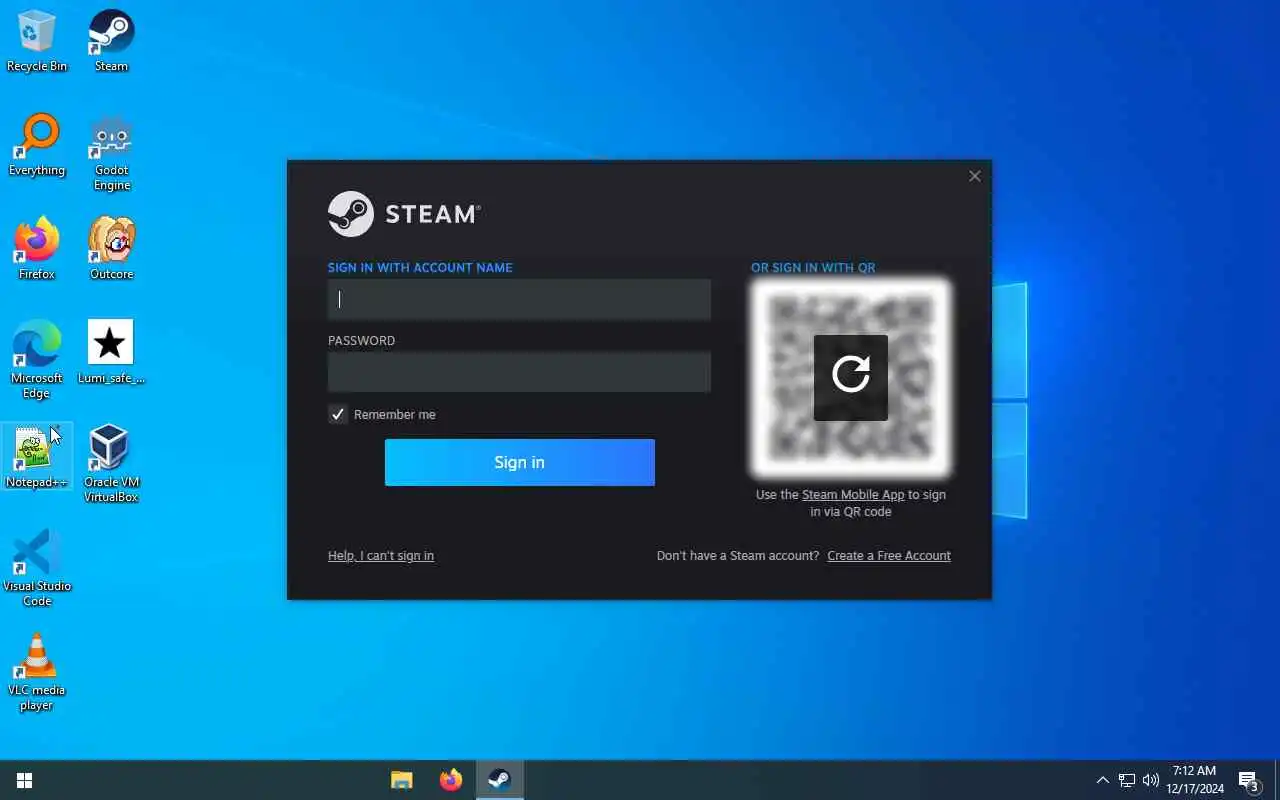Select the Godot Engine desktop icon
The width and height of the screenshot is (1280, 800).
tap(111, 152)
